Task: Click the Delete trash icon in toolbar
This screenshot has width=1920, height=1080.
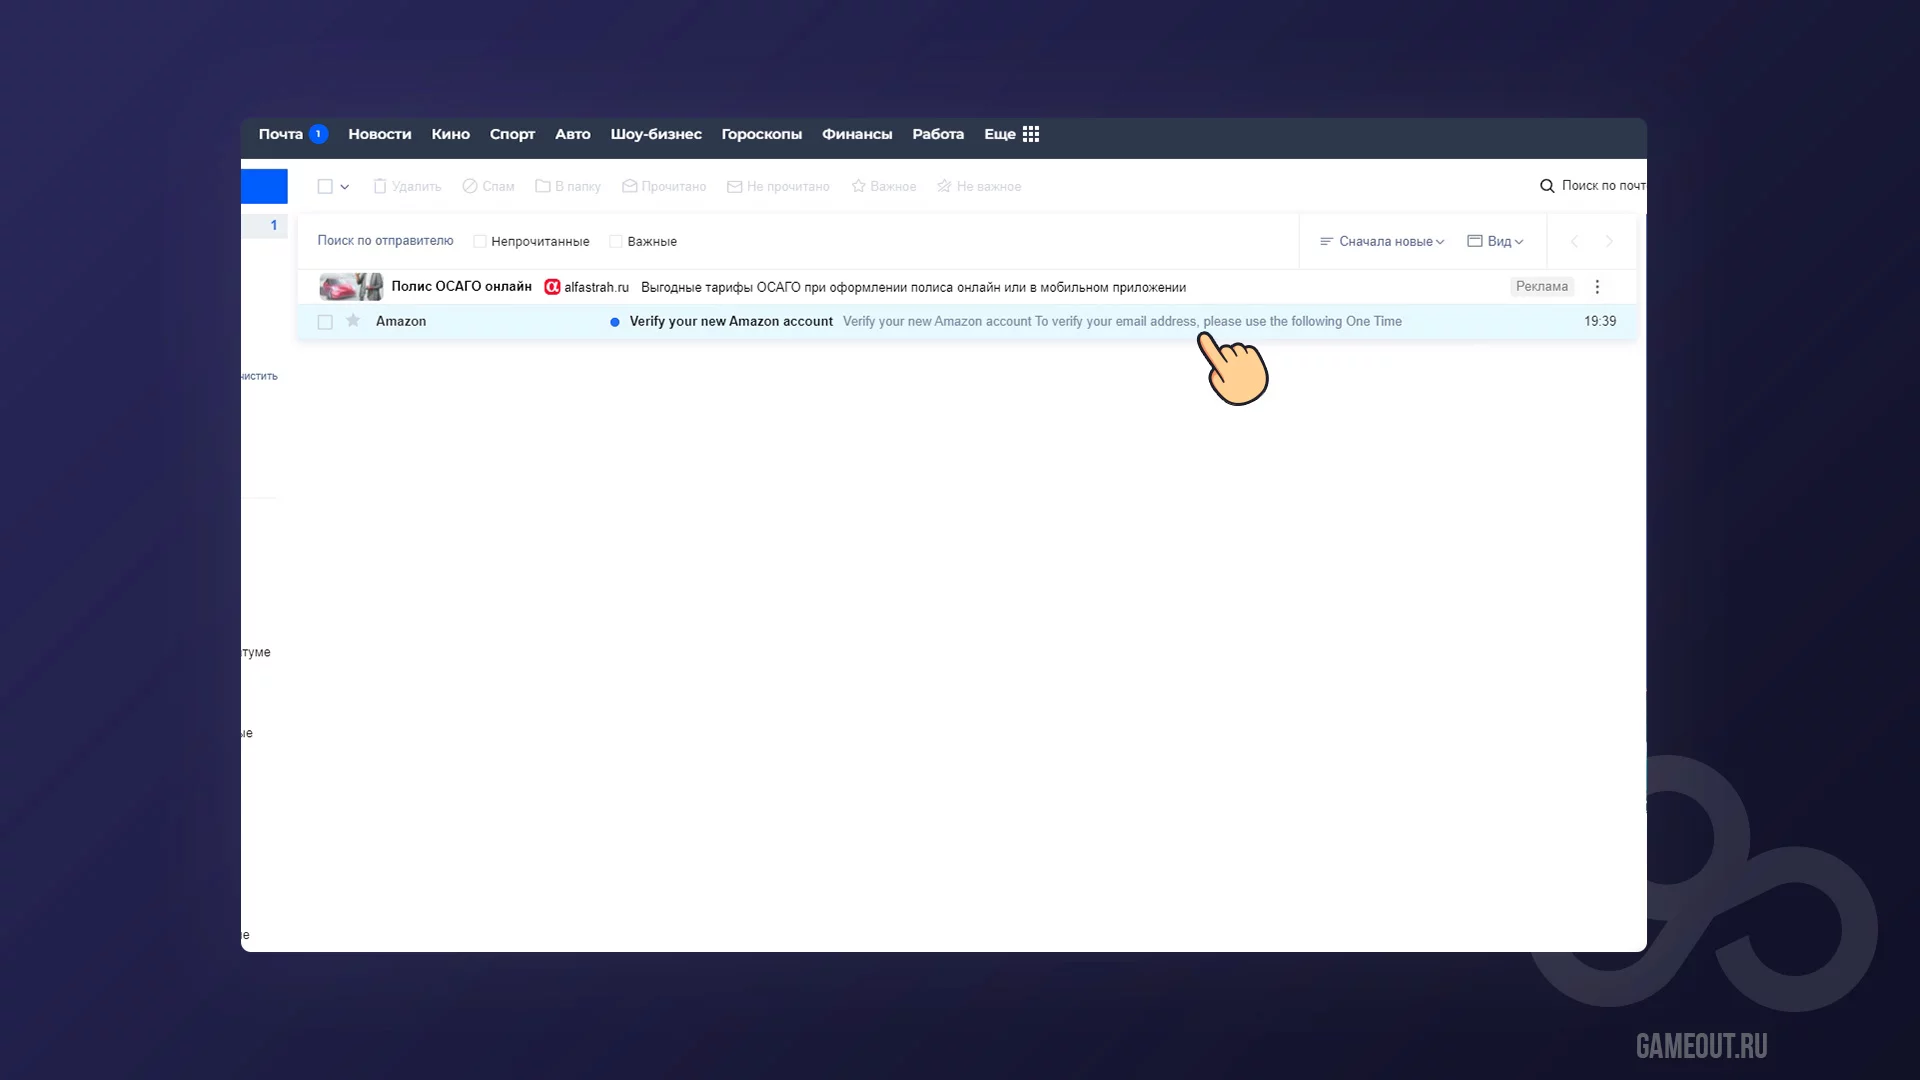Action: pos(380,186)
